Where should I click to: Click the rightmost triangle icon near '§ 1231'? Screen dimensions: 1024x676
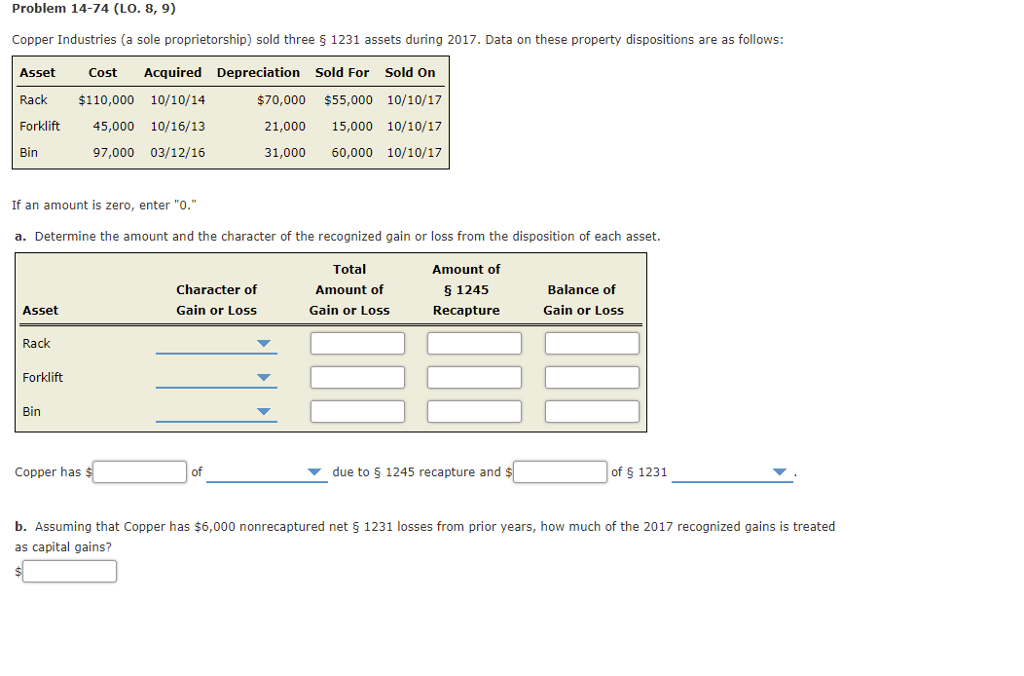pyautogui.click(x=781, y=472)
